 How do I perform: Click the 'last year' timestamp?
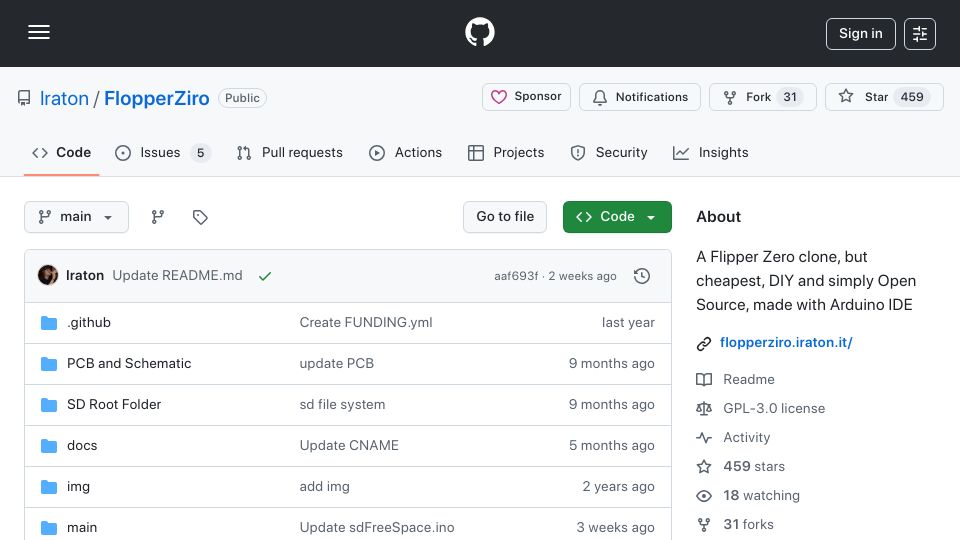tap(628, 323)
